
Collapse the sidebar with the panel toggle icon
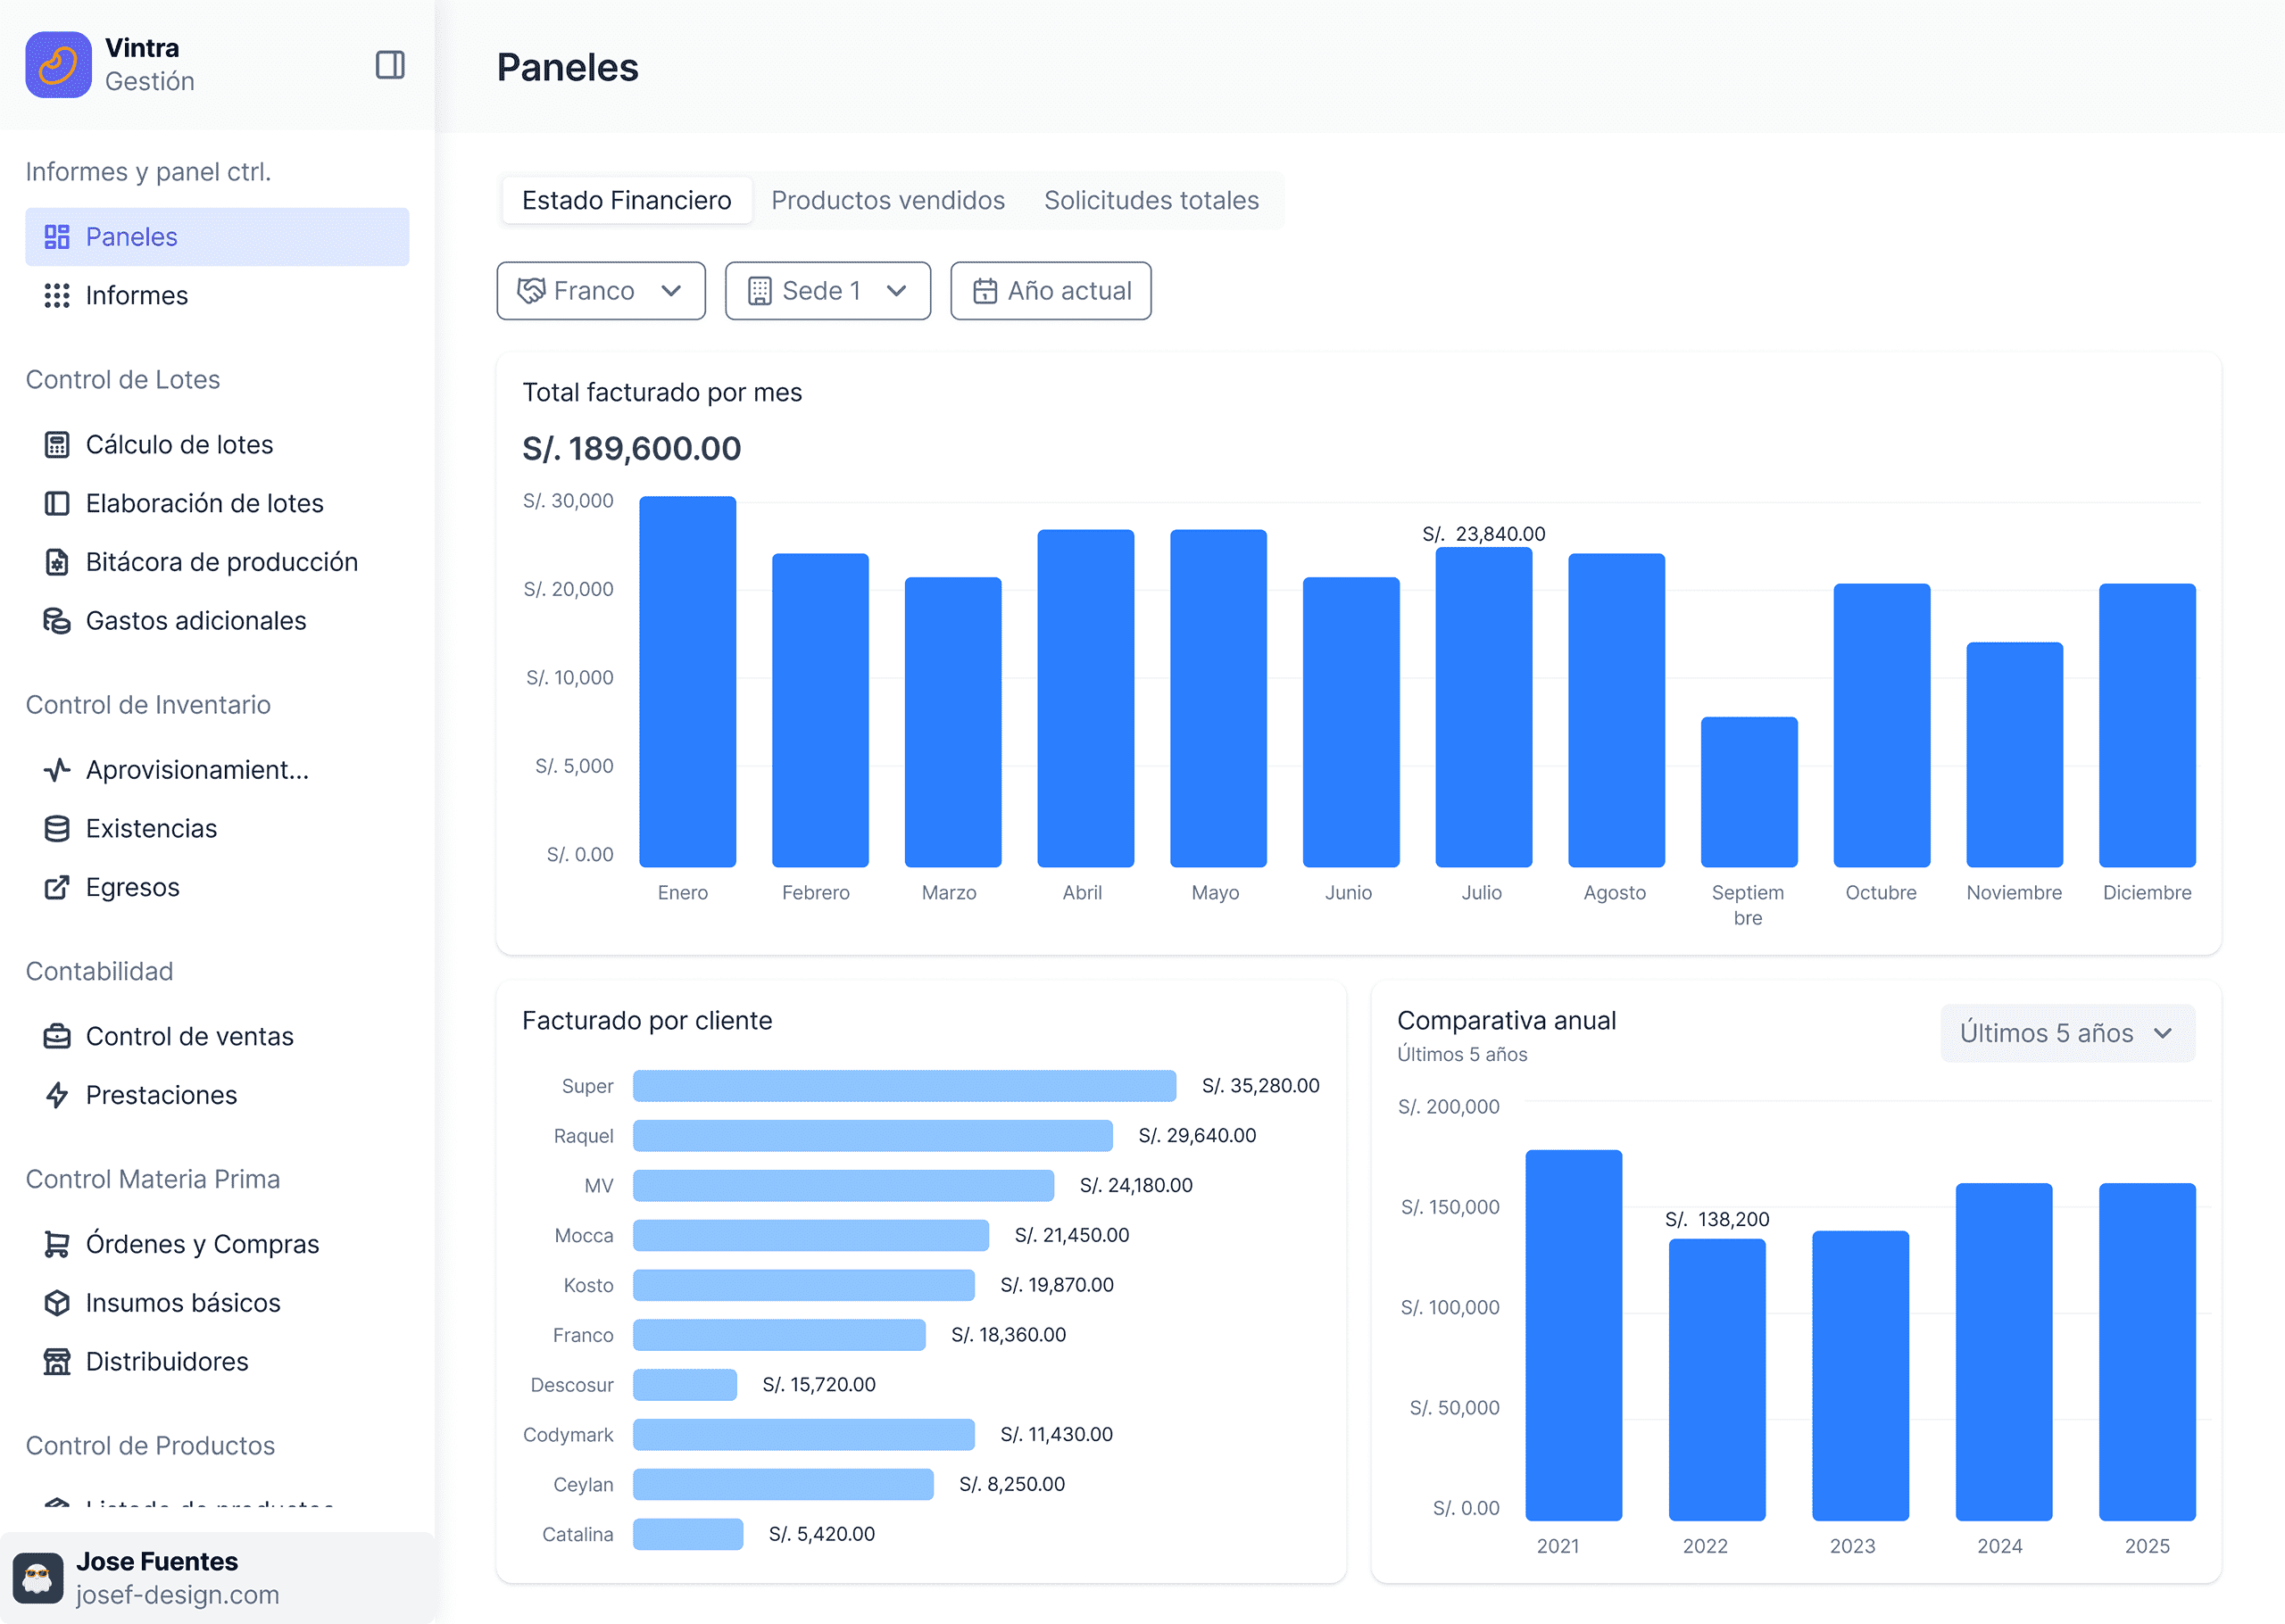point(390,65)
